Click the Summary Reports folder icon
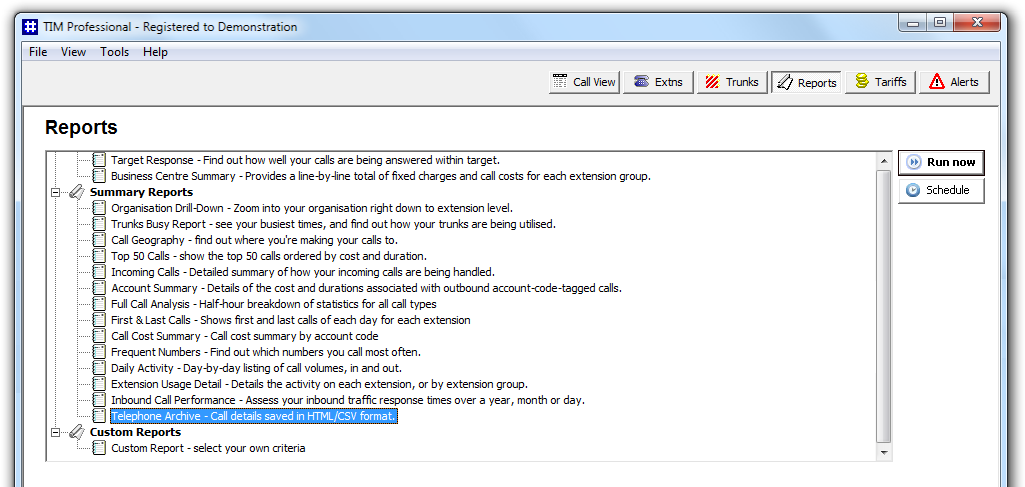 76,192
